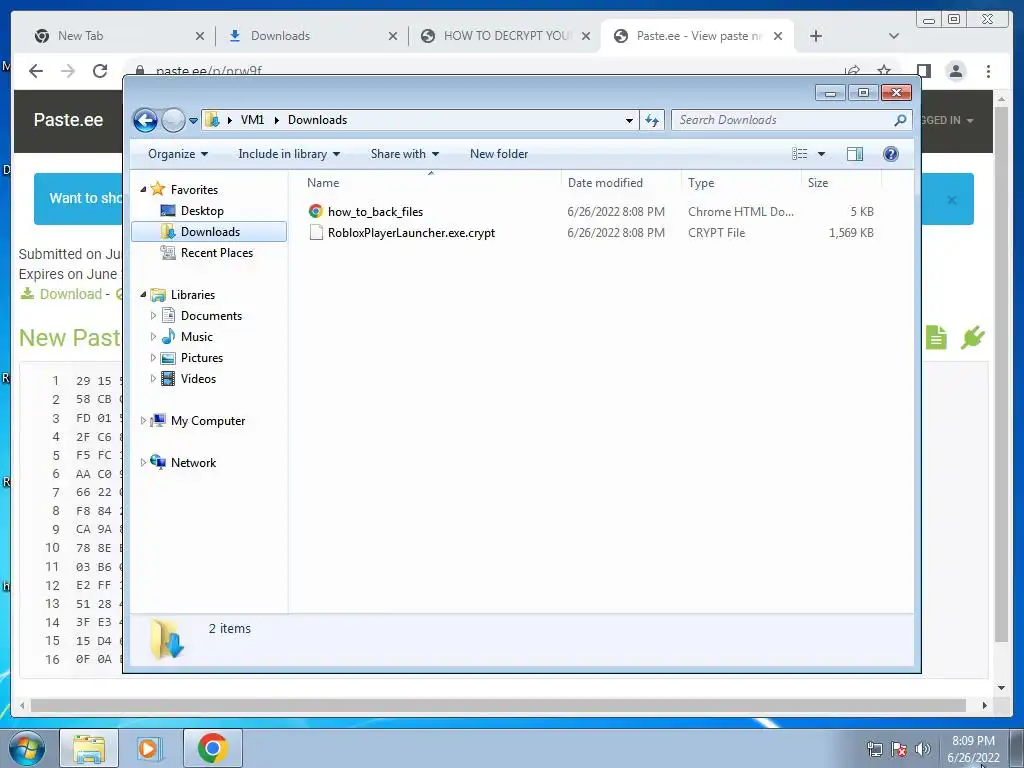Click green document icon on Paste.ee page
This screenshot has width=1024, height=768.
coord(936,338)
